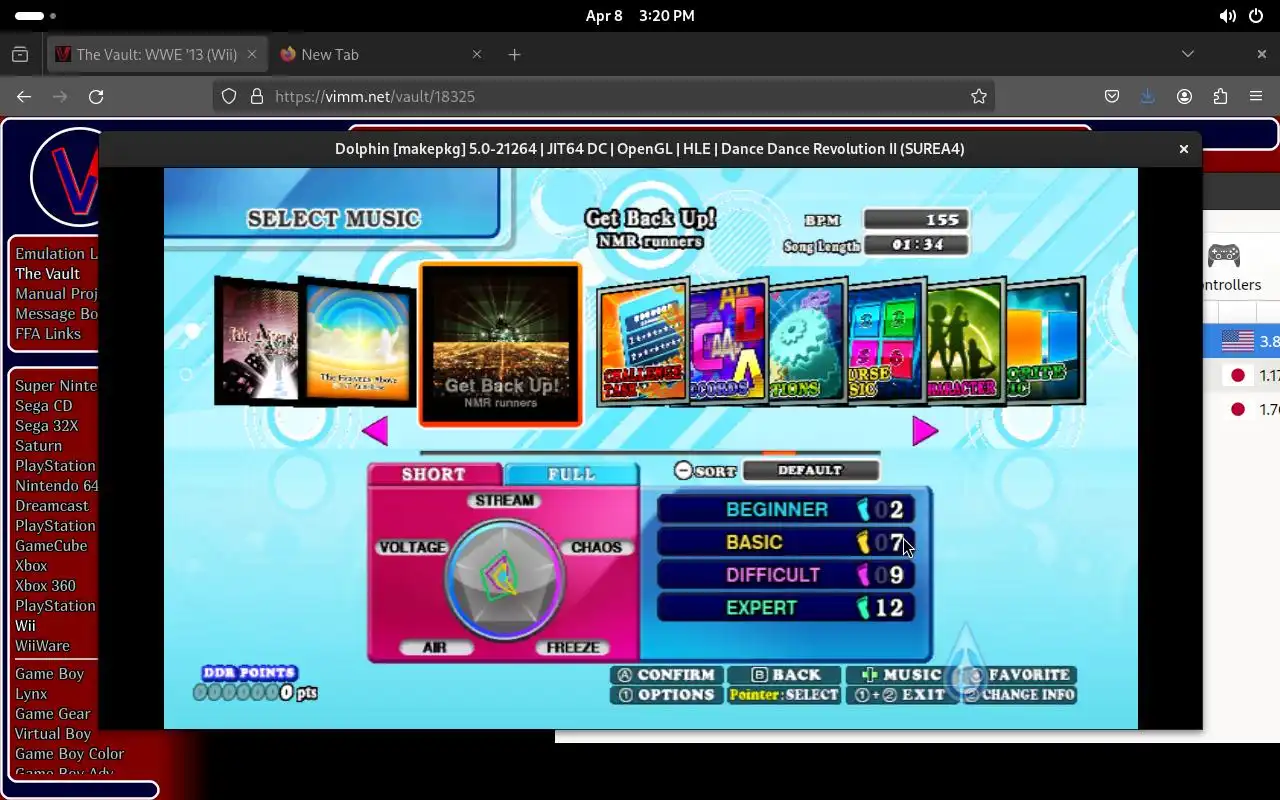Screen dimensions: 1280x800
Task: Select the Course Music tile
Action: click(886, 340)
